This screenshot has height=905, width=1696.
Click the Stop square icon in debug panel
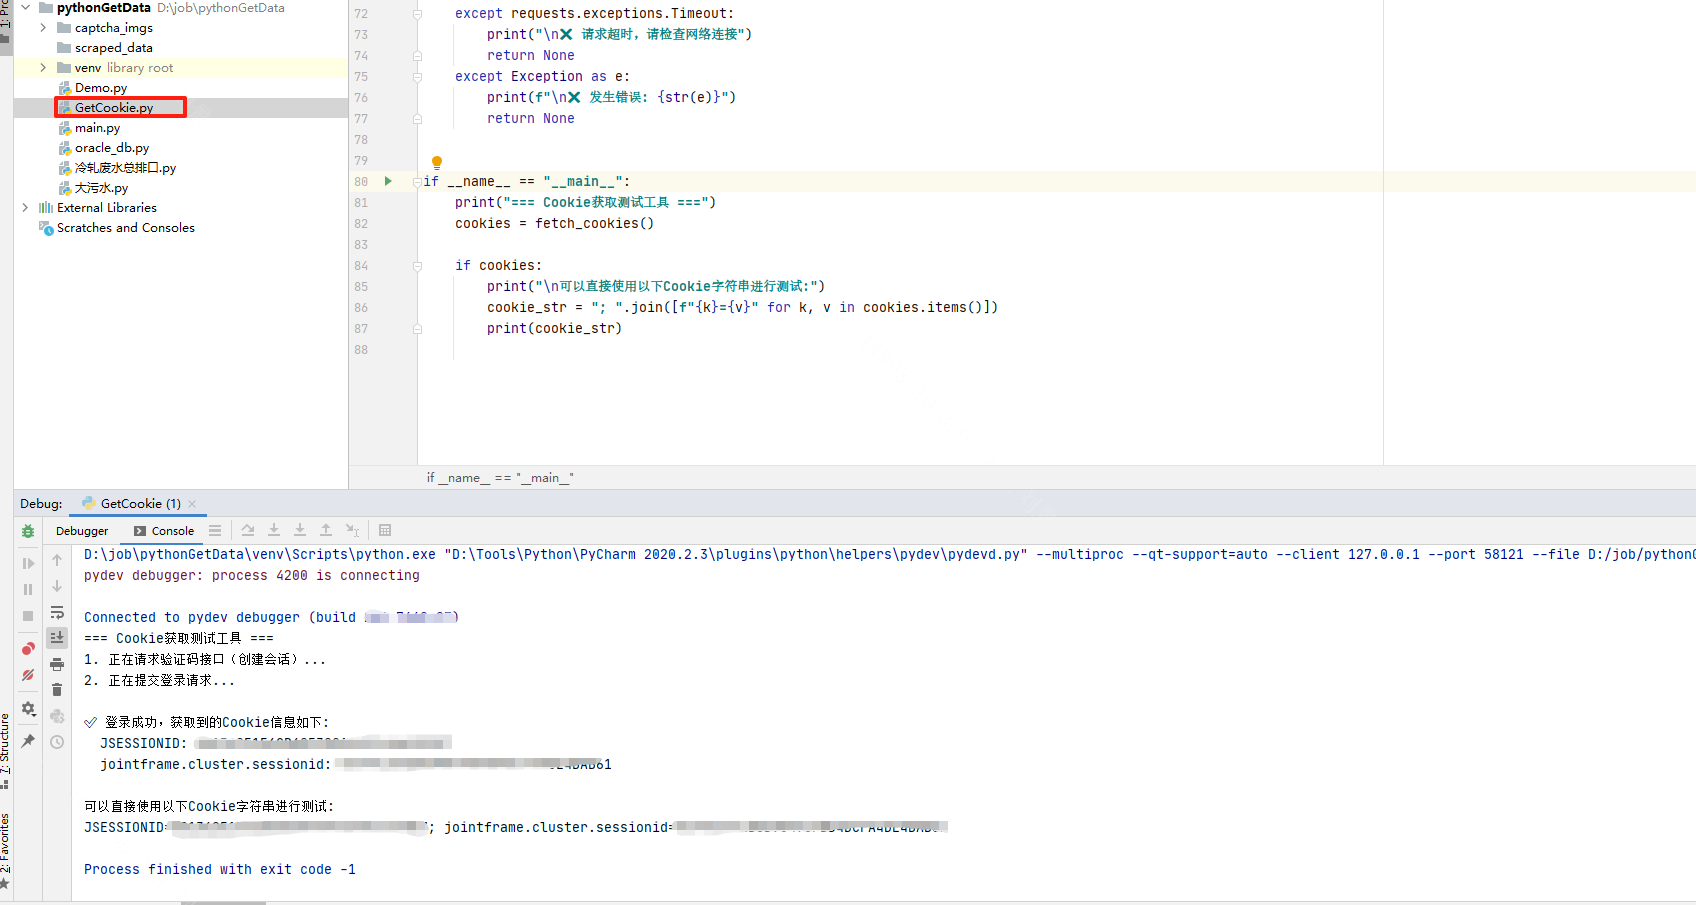(28, 615)
